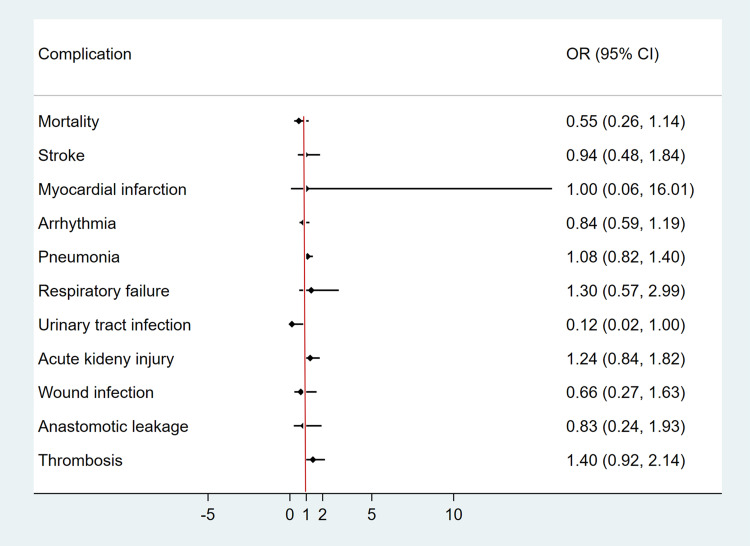Click the 5 axis tick label
The height and width of the screenshot is (546, 750).
tap(372, 515)
